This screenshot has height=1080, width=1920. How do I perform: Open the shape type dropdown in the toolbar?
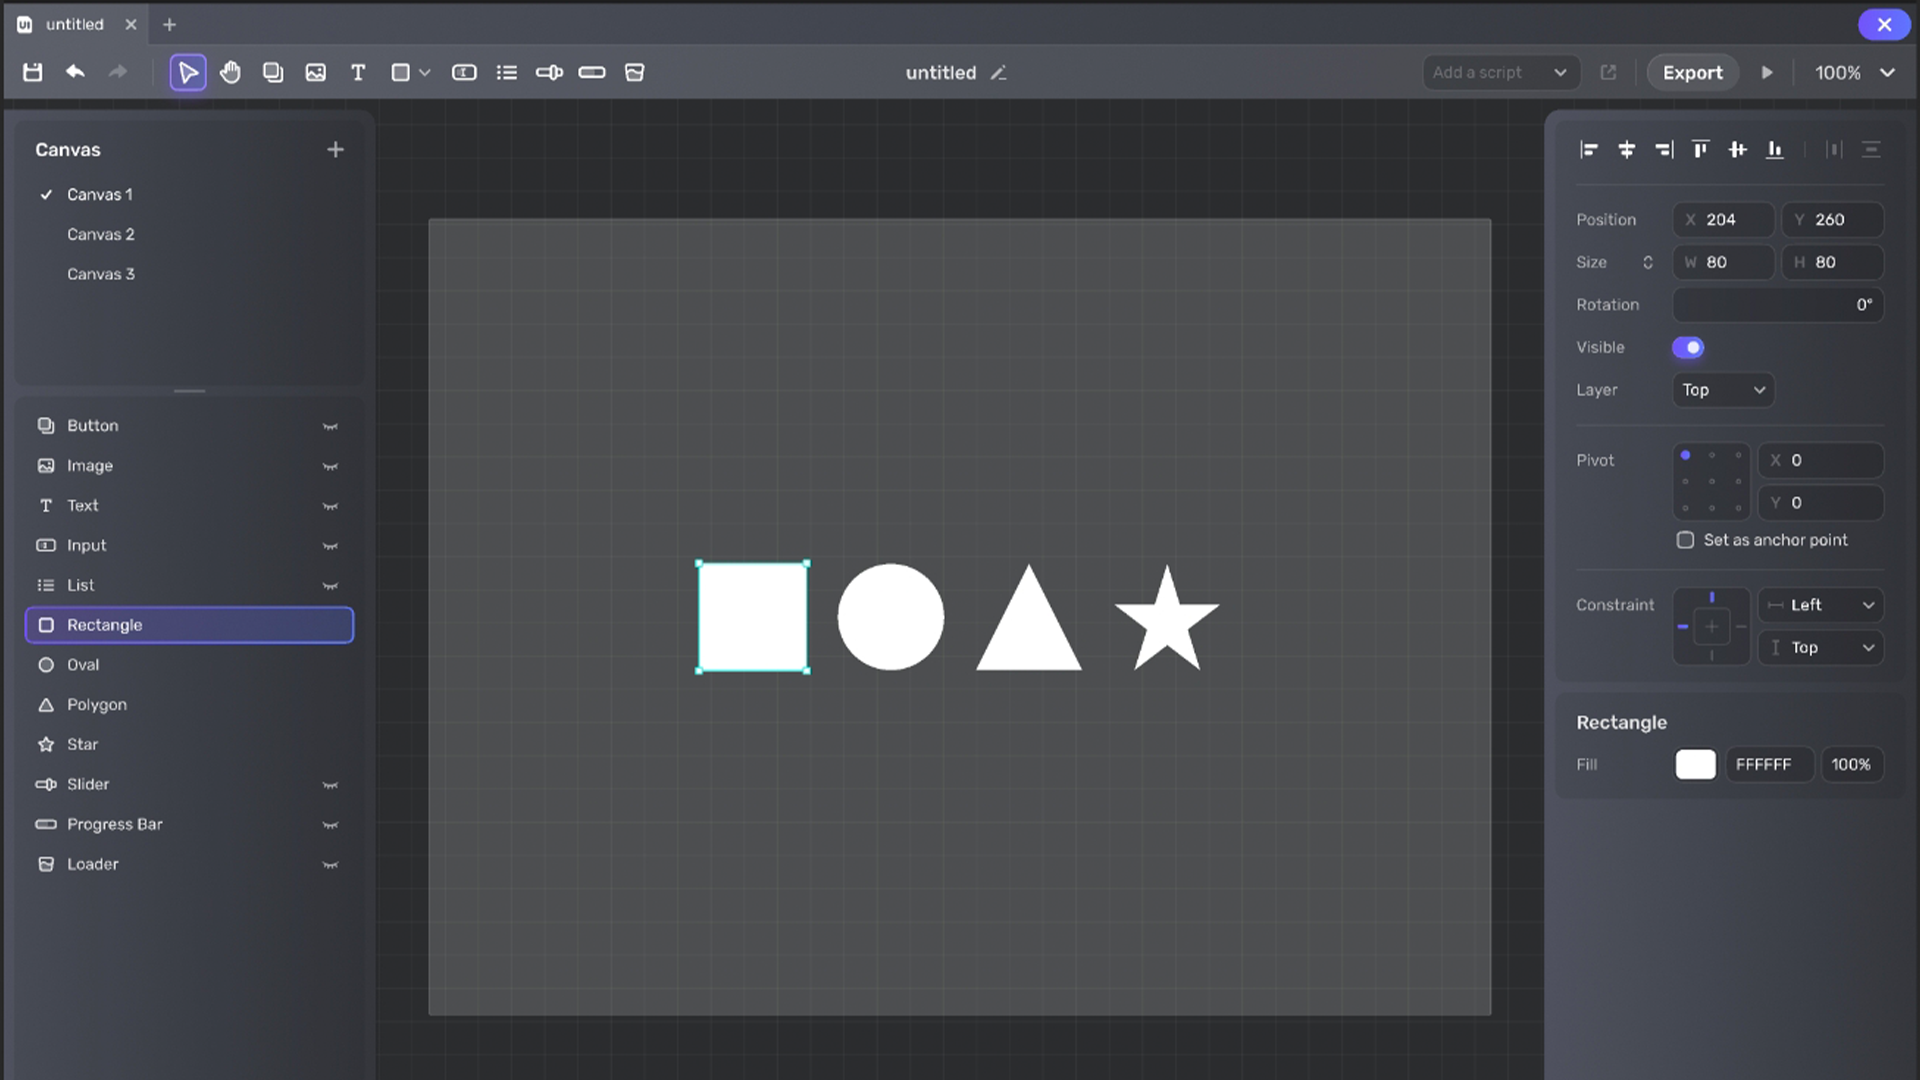point(425,72)
